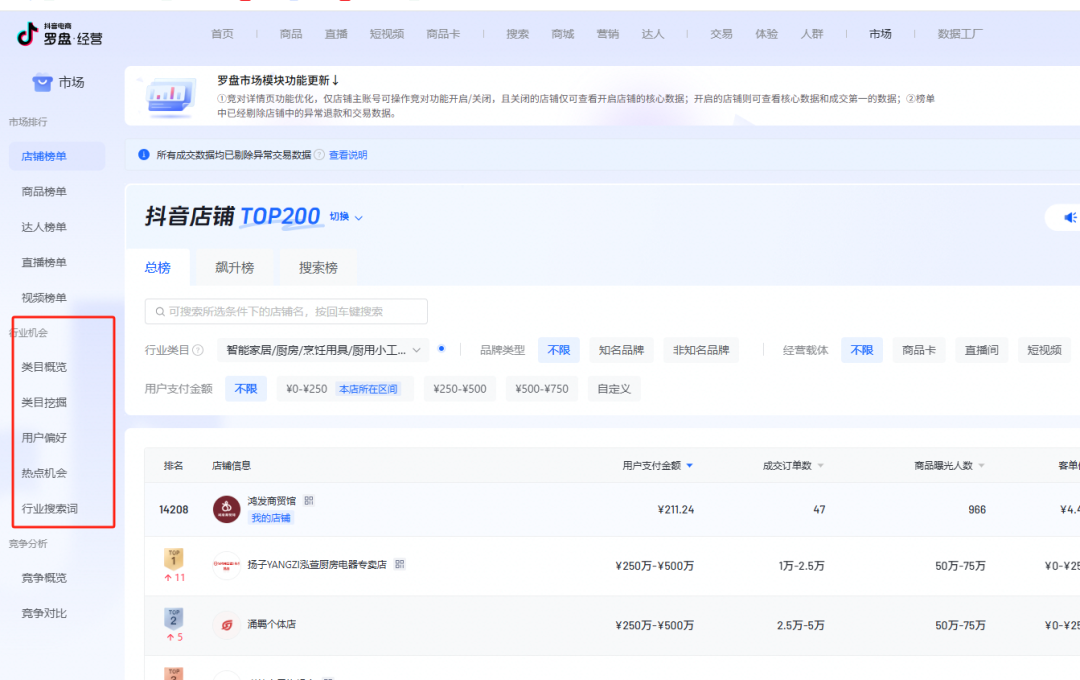Open 数据工厂 in top navigation
The height and width of the screenshot is (680, 1080).
pyautogui.click(x=960, y=34)
